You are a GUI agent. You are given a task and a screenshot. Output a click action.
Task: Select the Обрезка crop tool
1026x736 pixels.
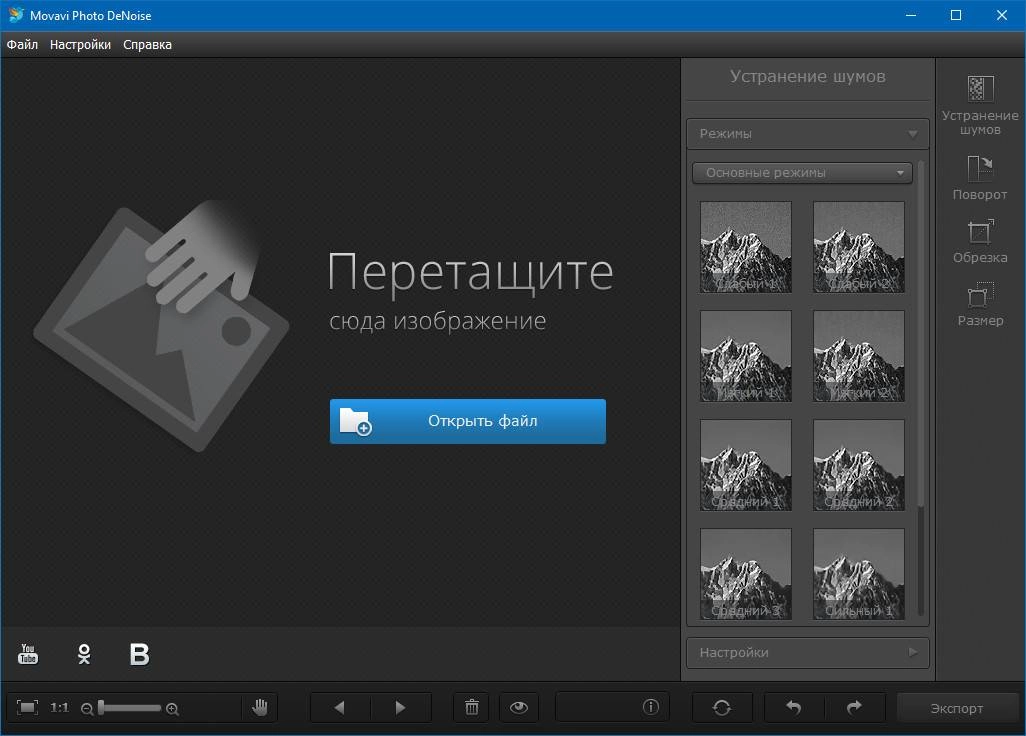[980, 241]
